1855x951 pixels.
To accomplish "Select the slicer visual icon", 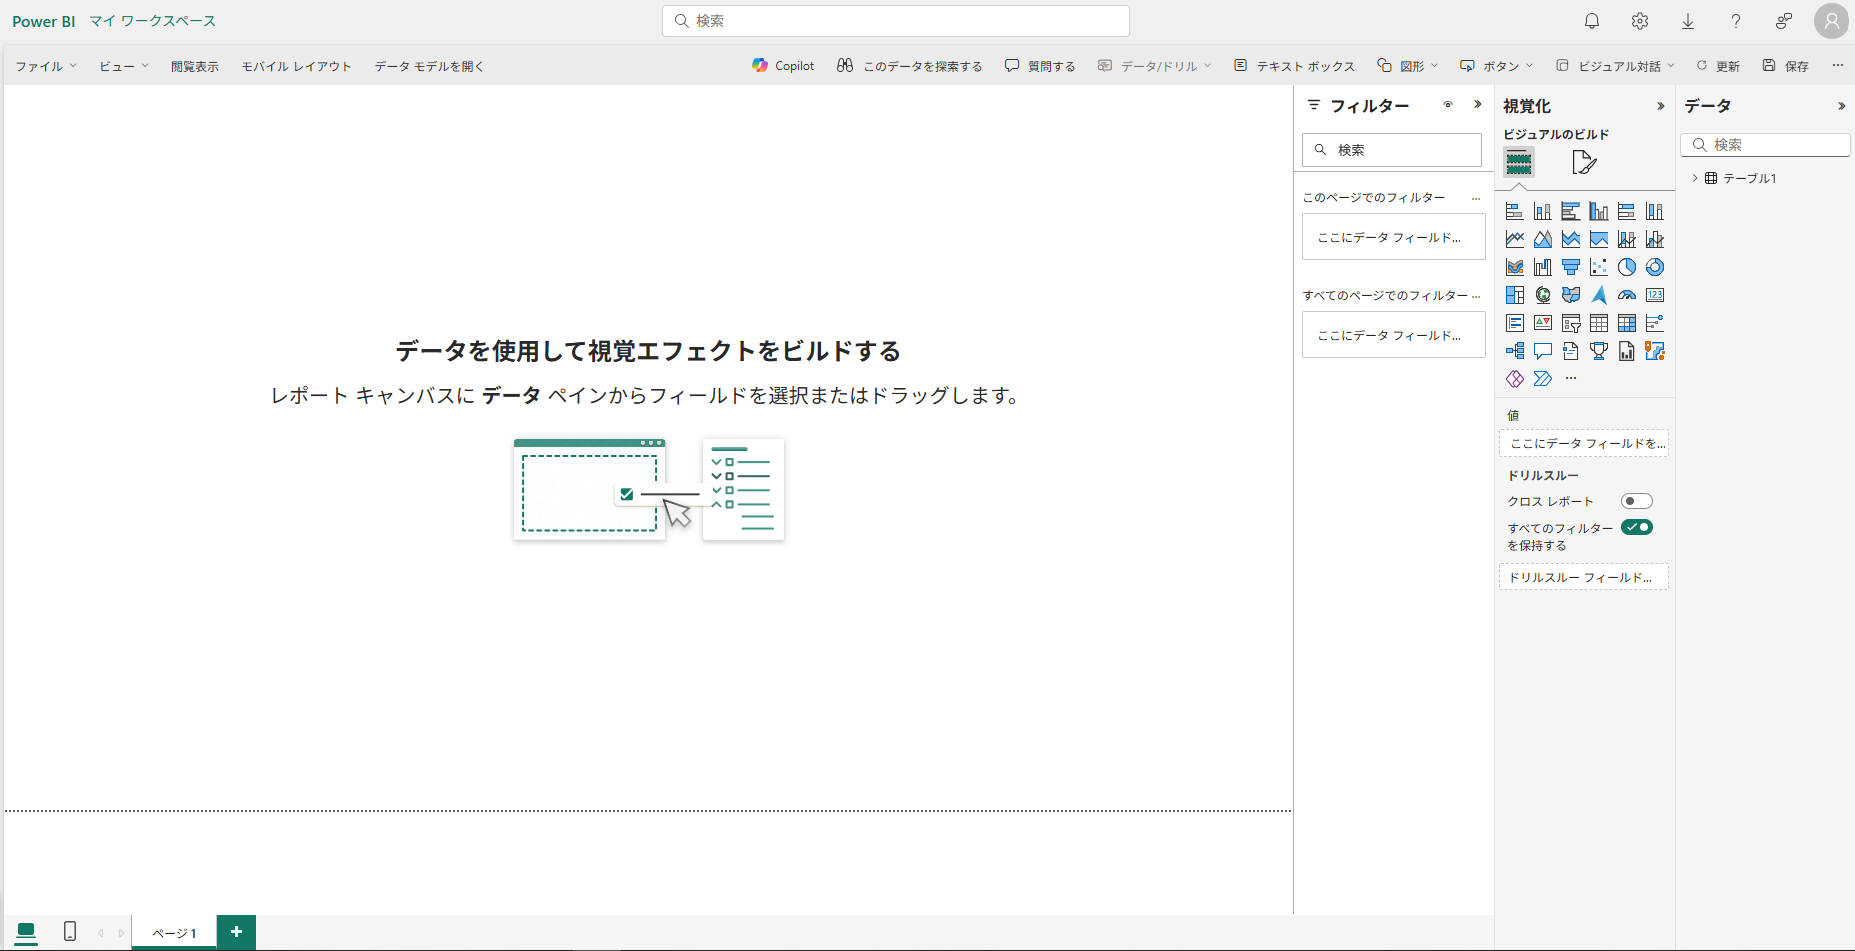I will [1571, 323].
